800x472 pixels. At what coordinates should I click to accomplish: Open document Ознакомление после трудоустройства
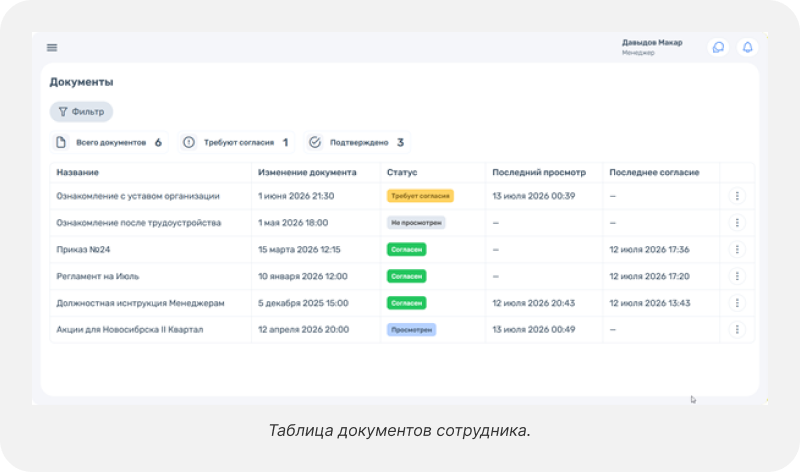pos(138,223)
